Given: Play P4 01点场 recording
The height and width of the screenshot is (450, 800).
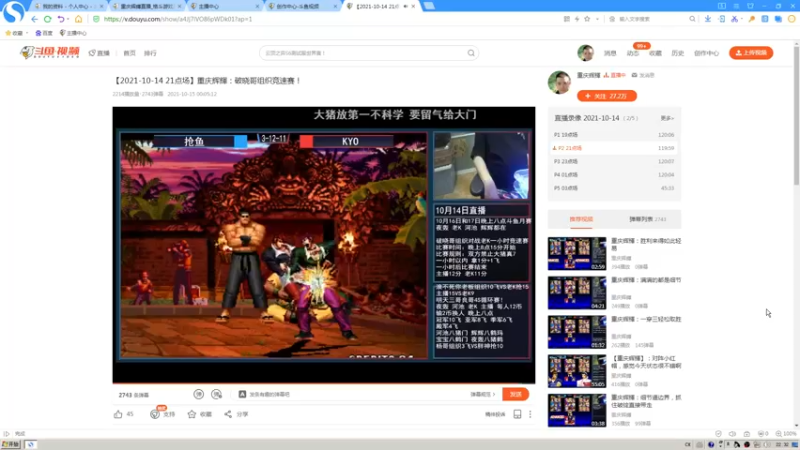Looking at the screenshot, I should click(x=614, y=174).
